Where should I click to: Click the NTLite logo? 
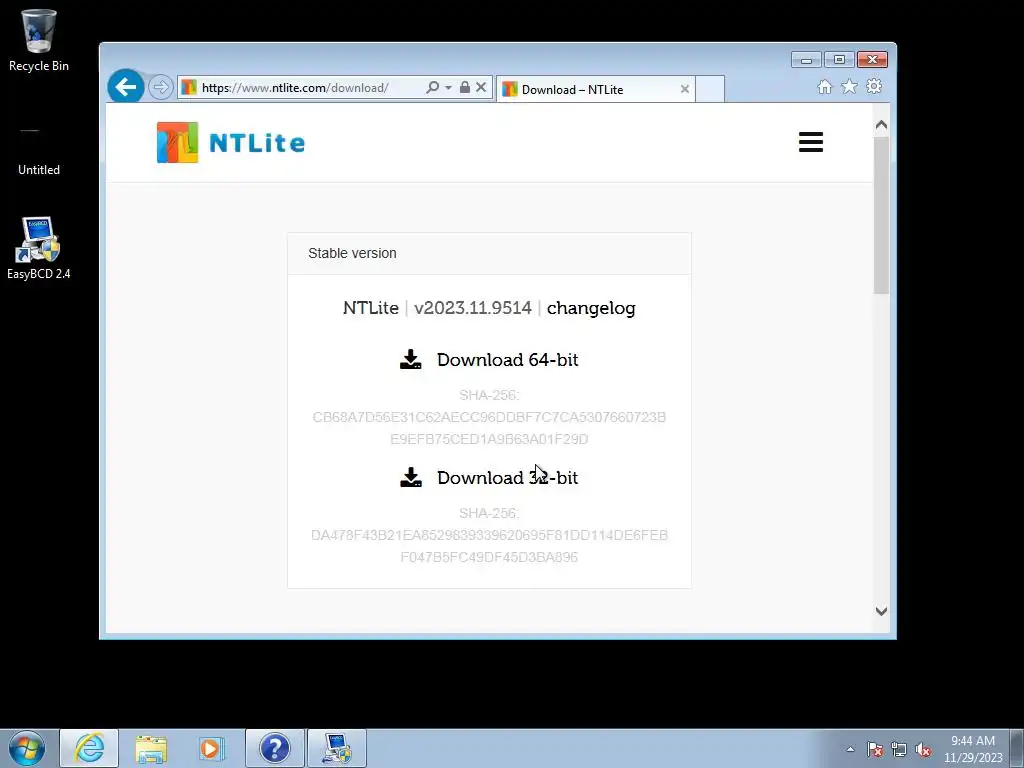(231, 142)
